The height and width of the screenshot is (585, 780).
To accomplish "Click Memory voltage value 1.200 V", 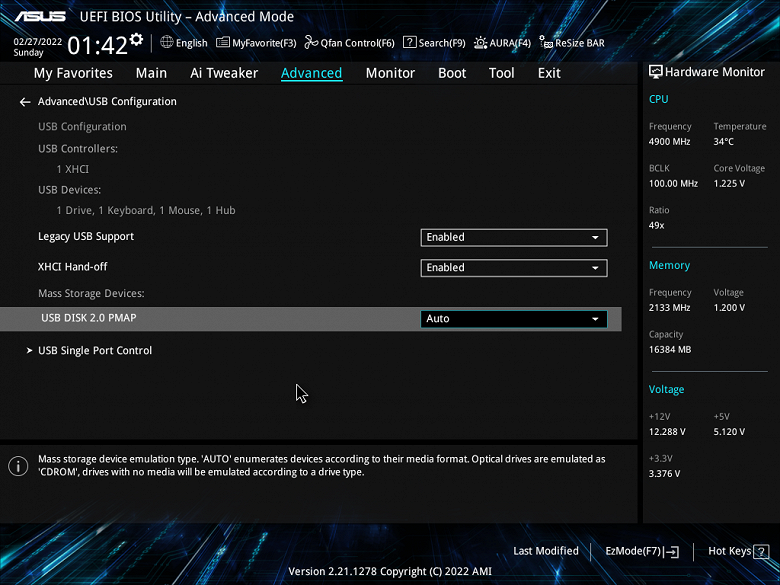I will click(729, 308).
